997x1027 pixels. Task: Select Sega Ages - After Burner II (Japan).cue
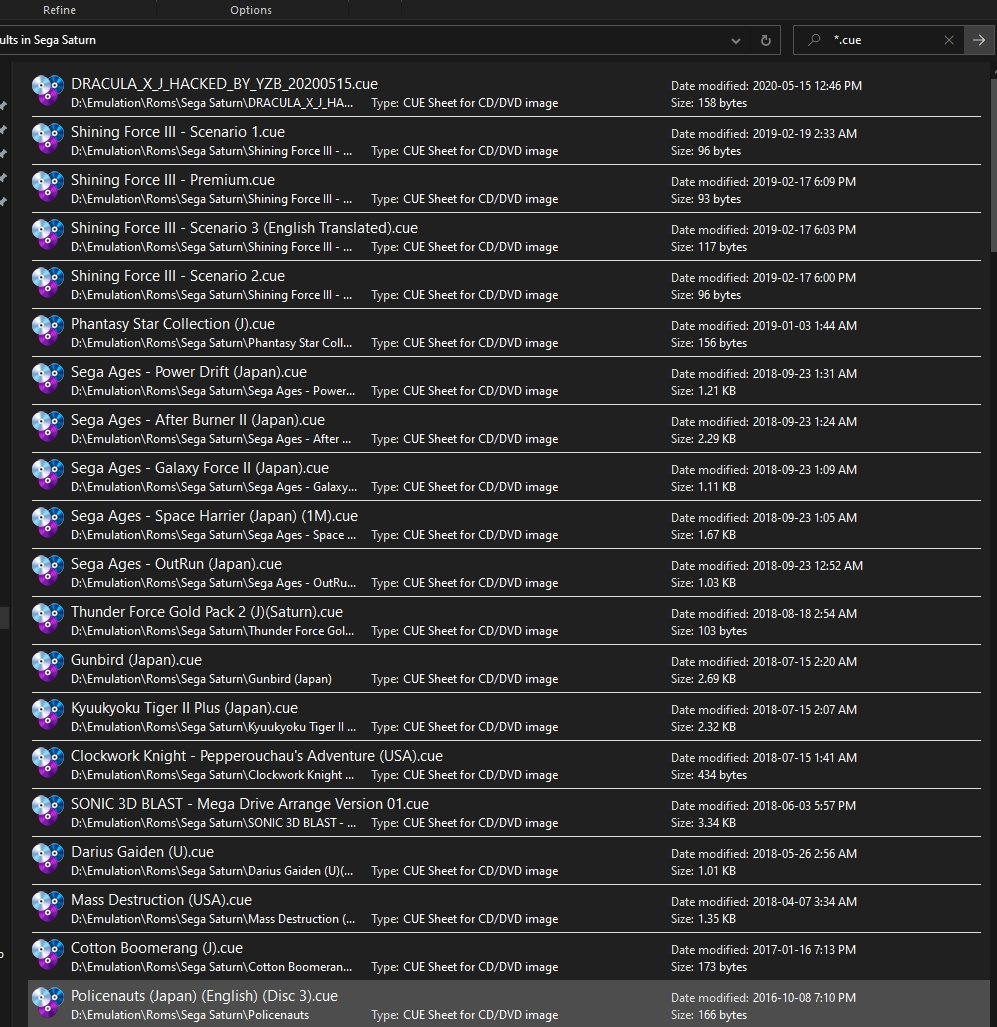point(198,420)
